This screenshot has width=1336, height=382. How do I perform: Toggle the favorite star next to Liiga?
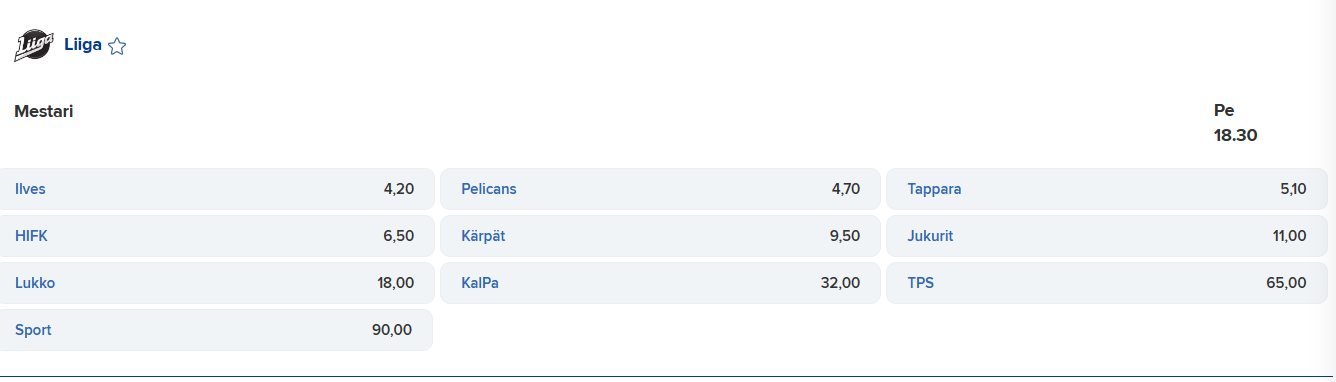pos(117,46)
